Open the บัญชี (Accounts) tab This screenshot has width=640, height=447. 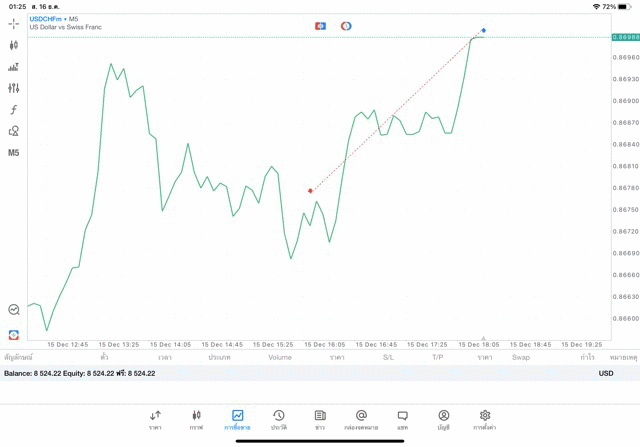point(443,419)
